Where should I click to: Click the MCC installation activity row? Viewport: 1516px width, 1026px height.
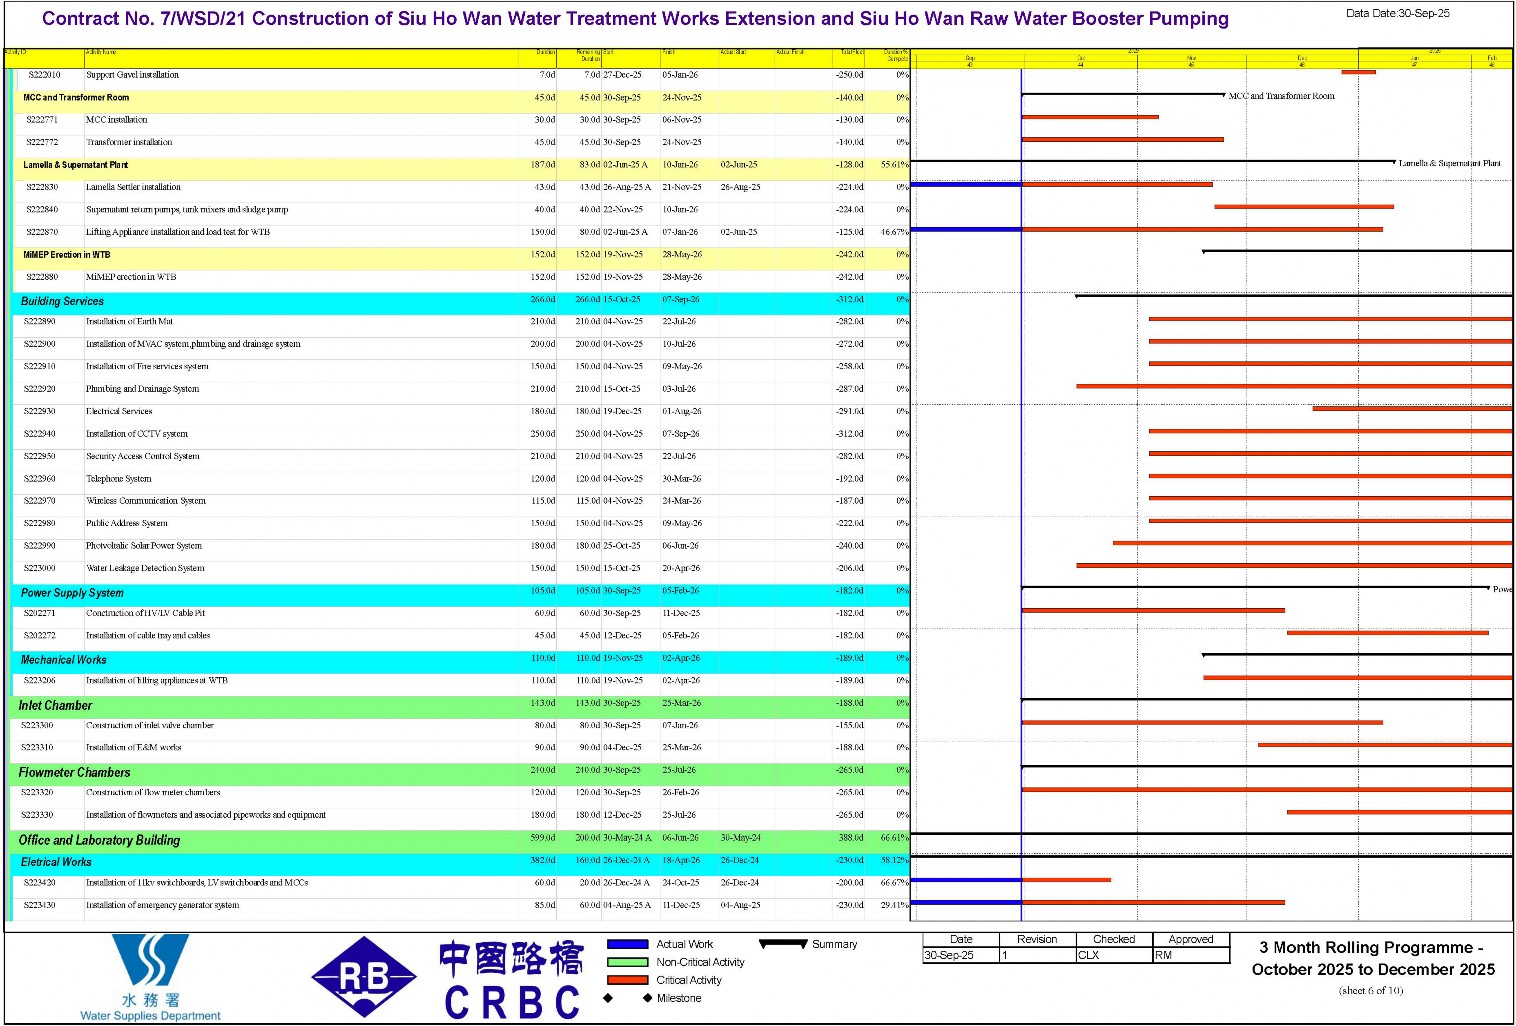[x=461, y=120]
